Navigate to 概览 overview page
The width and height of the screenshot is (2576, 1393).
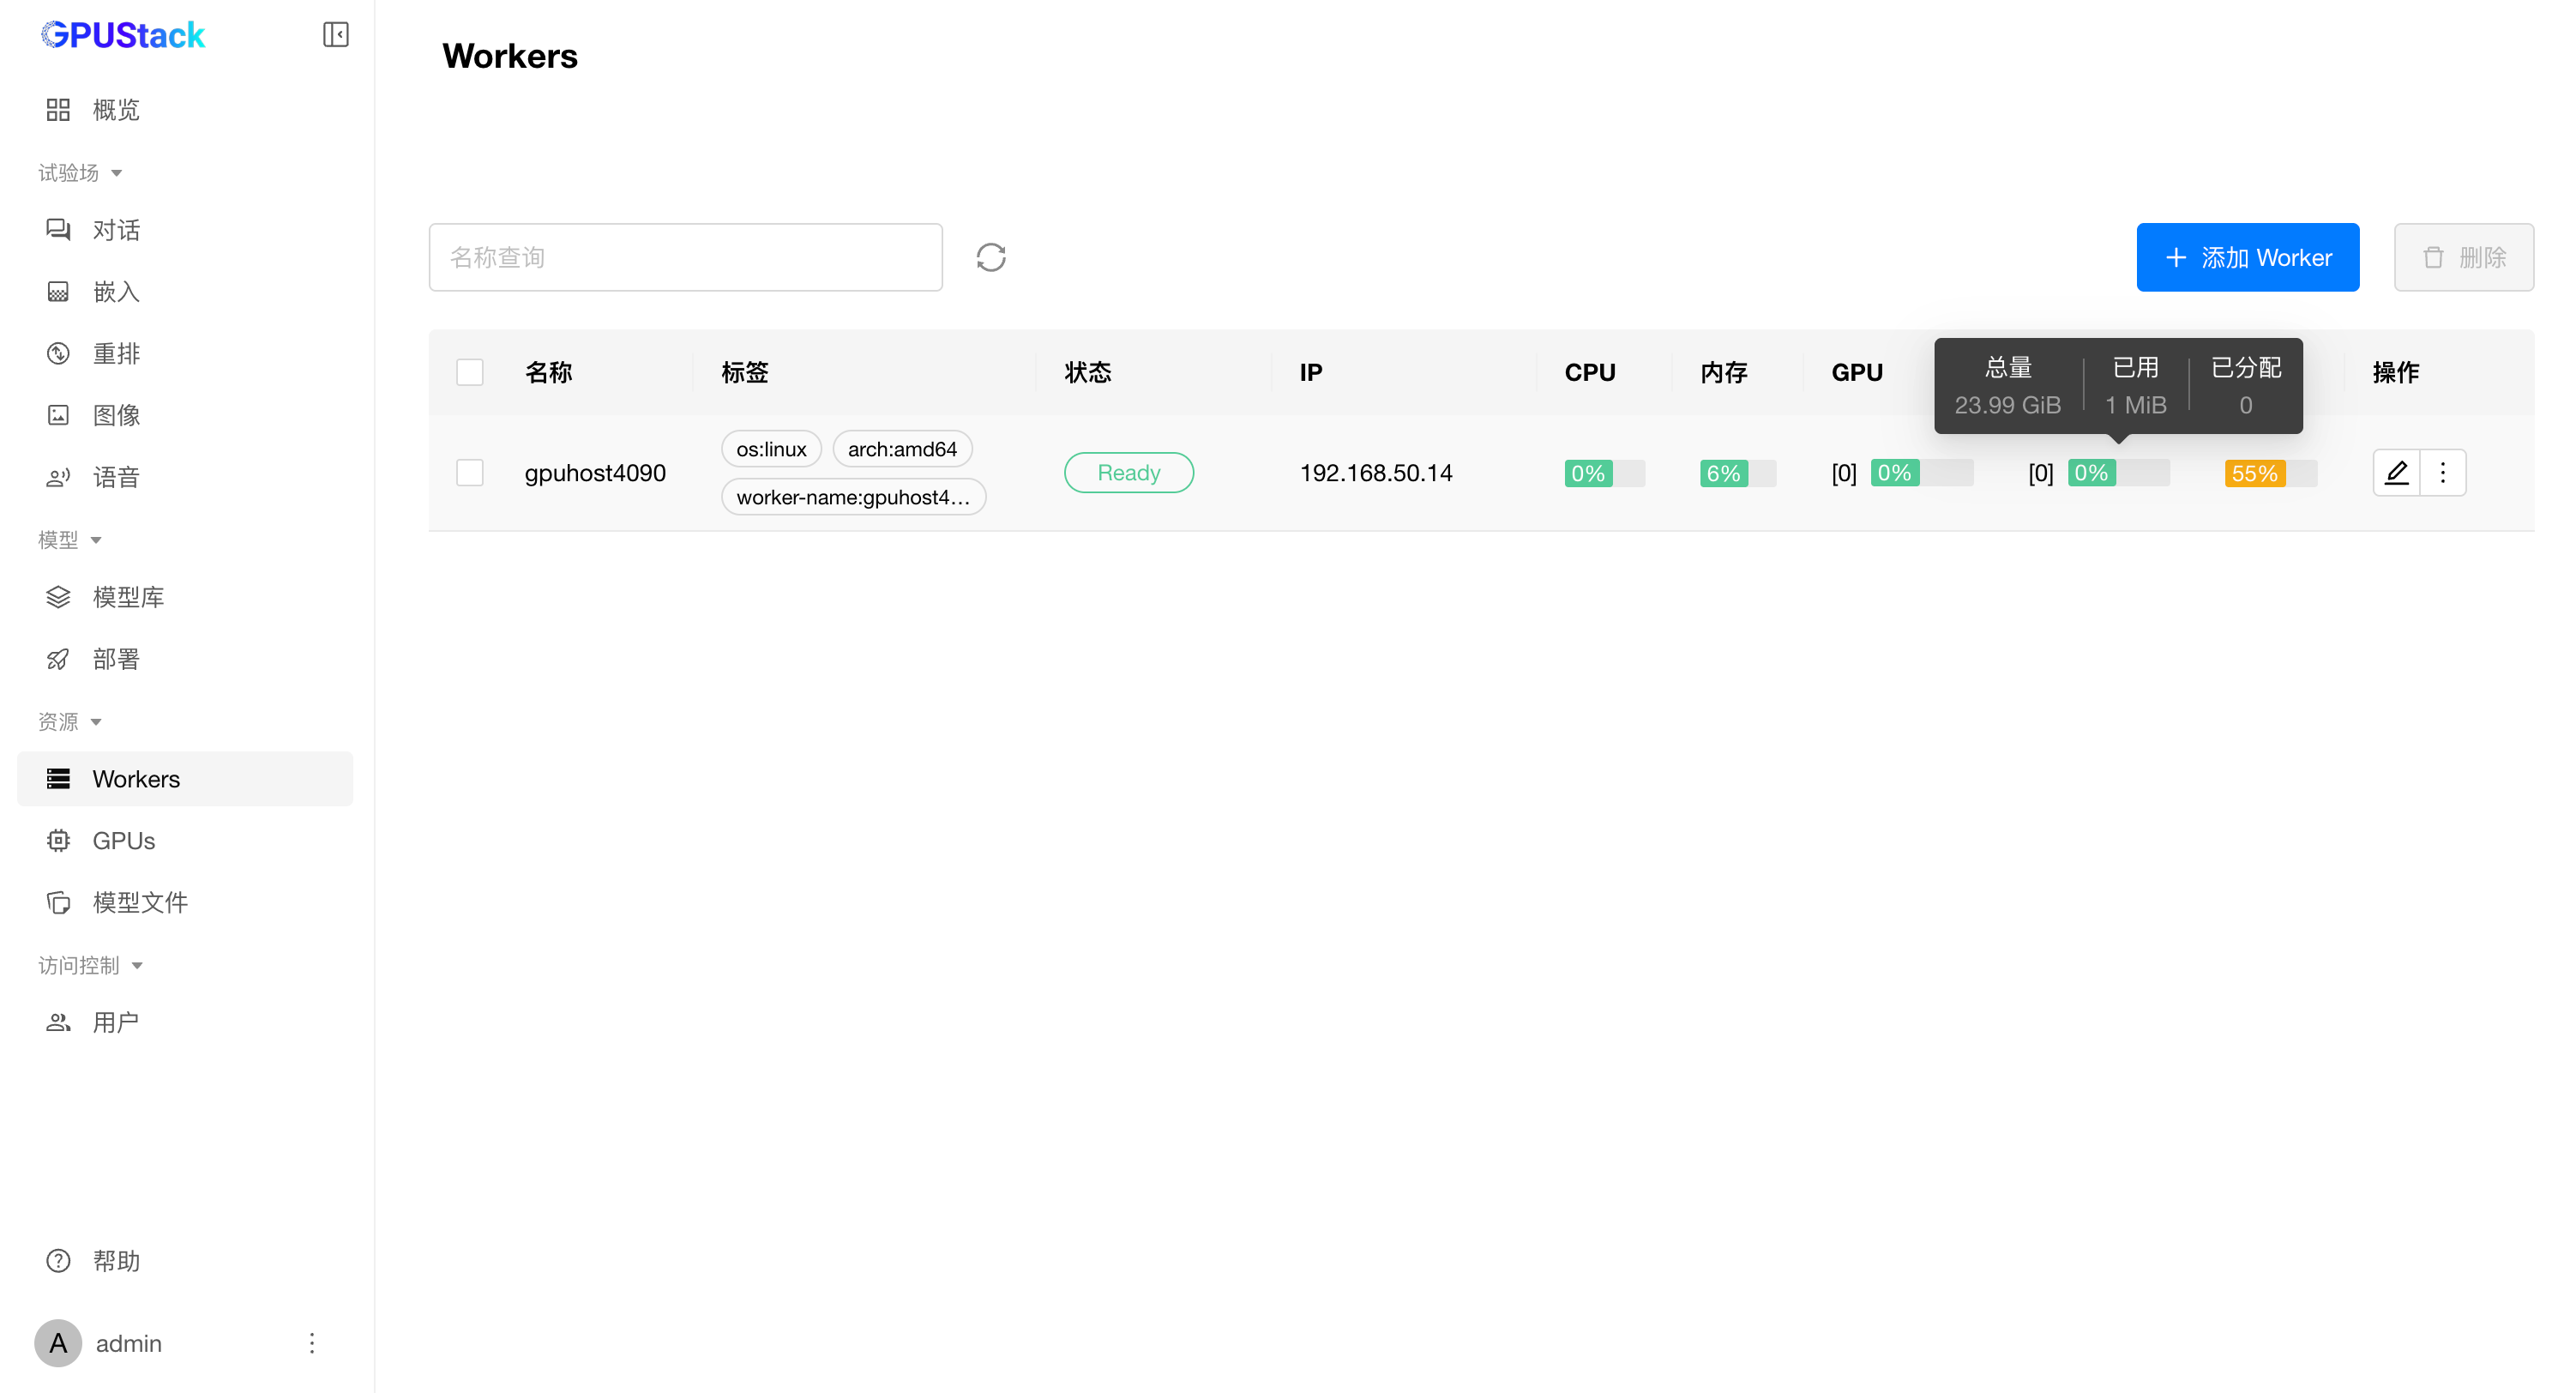115,109
